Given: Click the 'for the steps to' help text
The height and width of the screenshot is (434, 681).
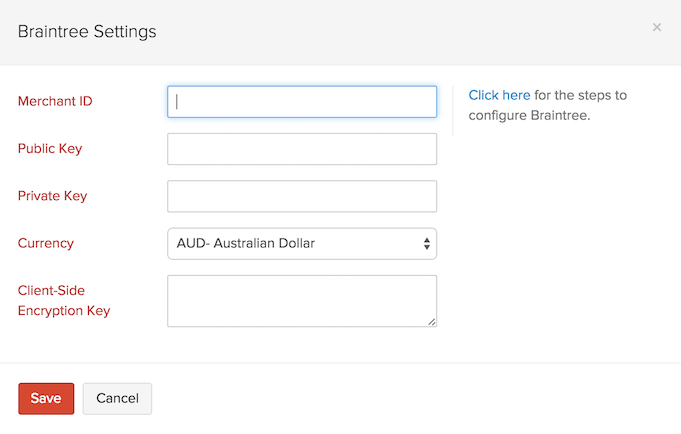Looking at the screenshot, I should point(581,95).
